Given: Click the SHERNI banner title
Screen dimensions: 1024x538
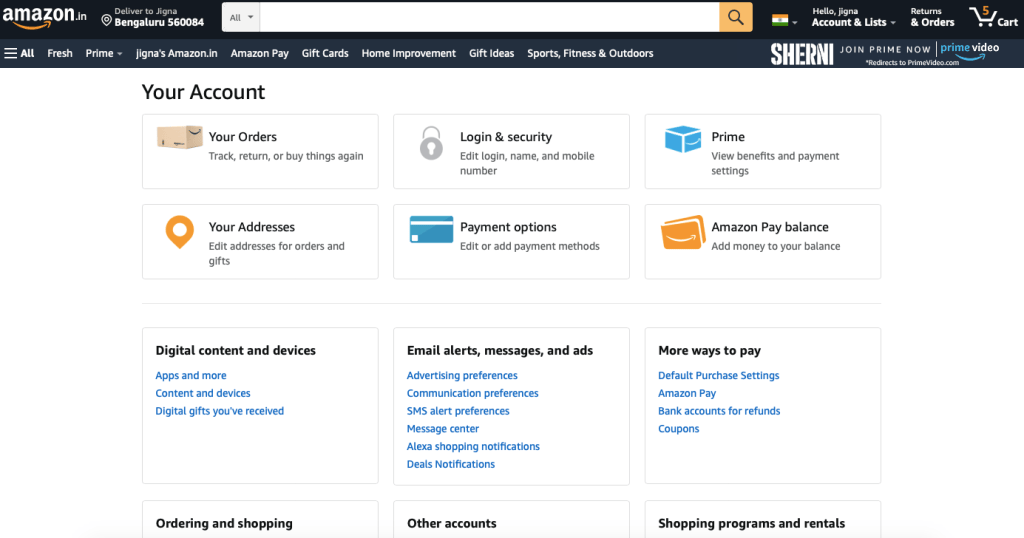Looking at the screenshot, I should click(x=802, y=54).
